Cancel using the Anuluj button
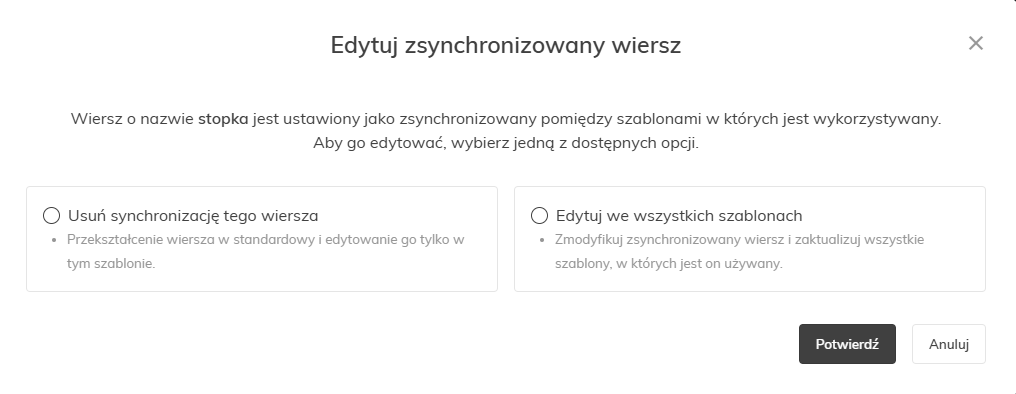1016x394 pixels. click(949, 344)
